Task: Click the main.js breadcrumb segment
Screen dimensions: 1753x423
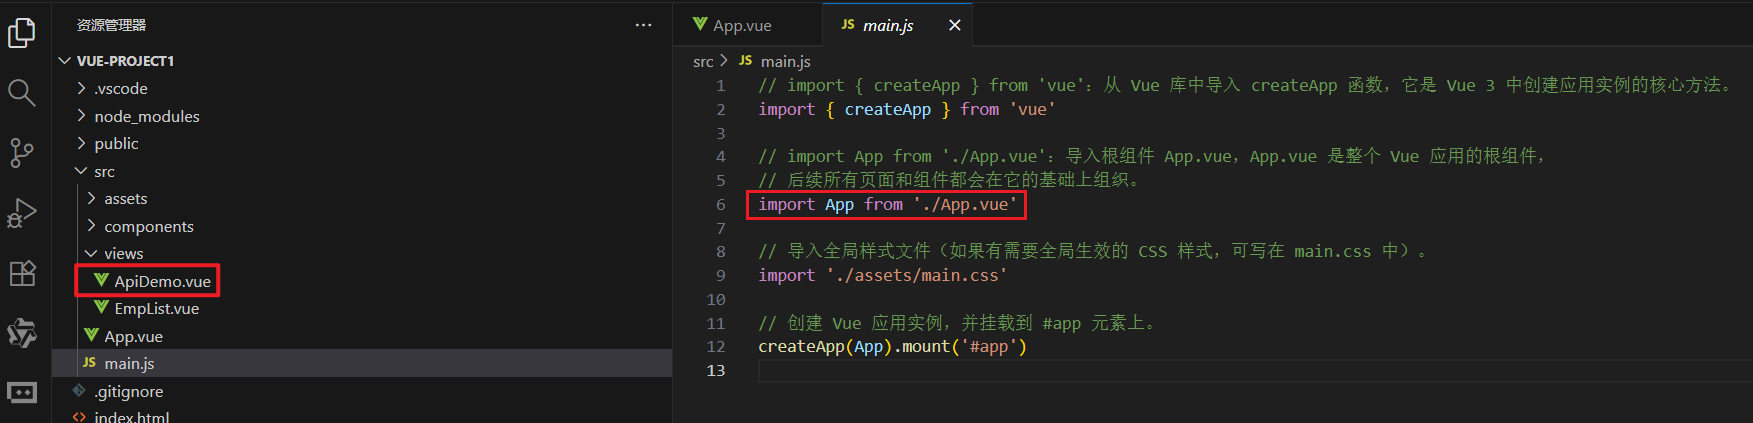Action: pos(785,62)
